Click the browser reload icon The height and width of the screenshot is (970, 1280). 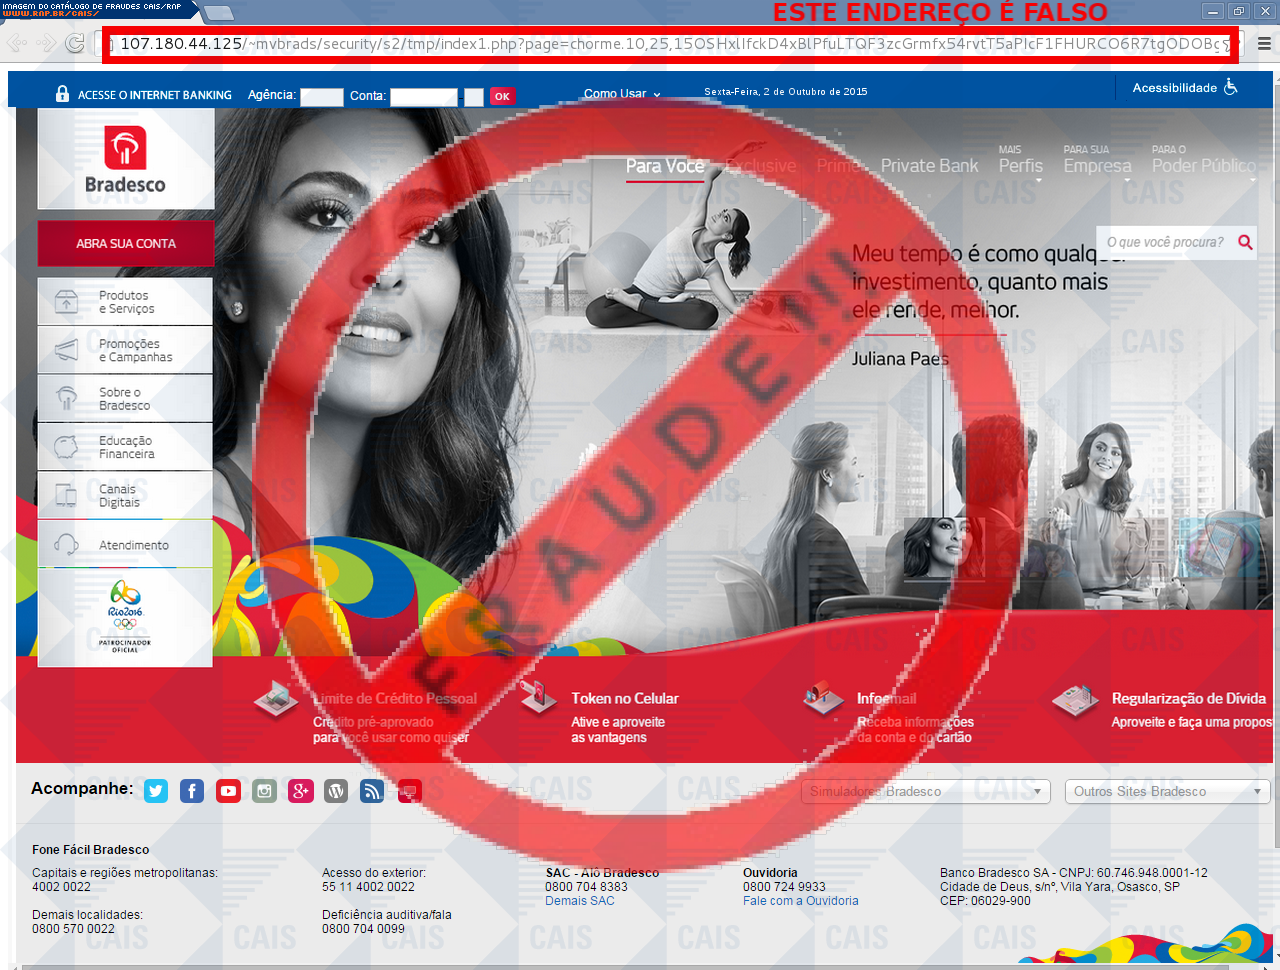pos(74,43)
